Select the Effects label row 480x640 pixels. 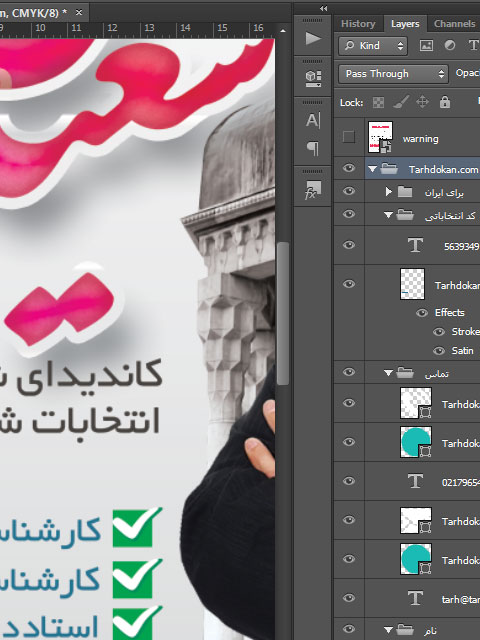[x=450, y=313]
